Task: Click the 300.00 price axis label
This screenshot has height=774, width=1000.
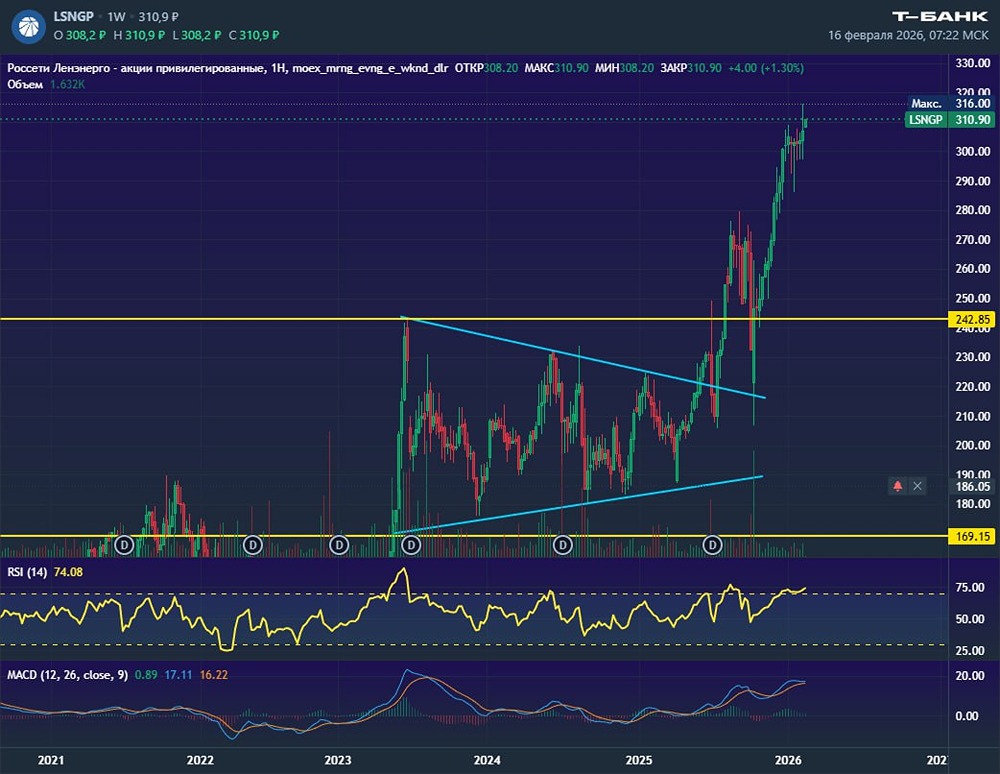Action: [973, 152]
